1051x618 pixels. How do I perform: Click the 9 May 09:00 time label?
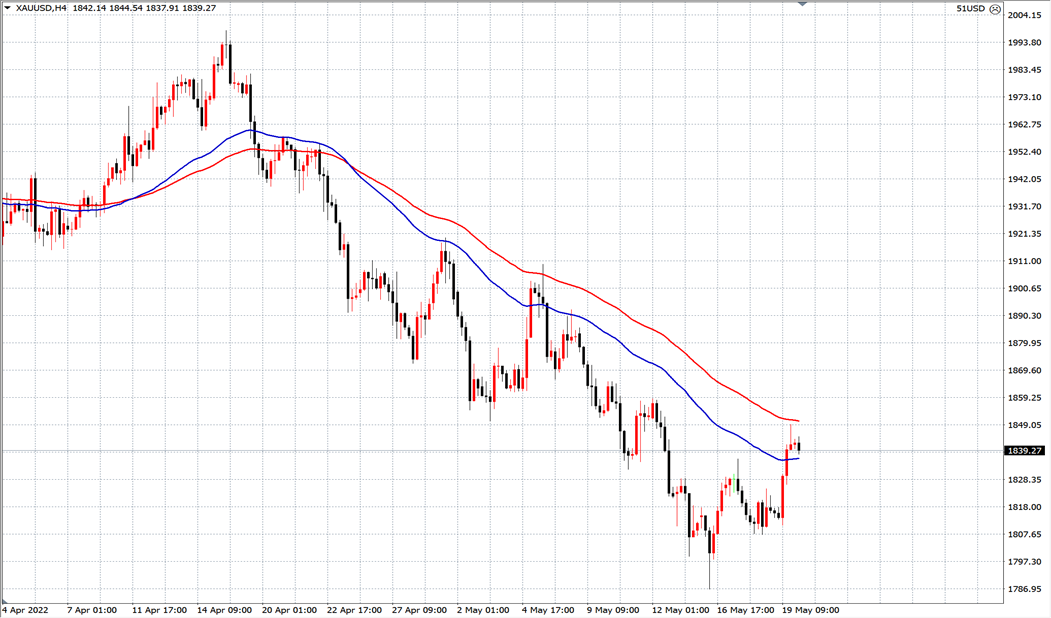613,609
